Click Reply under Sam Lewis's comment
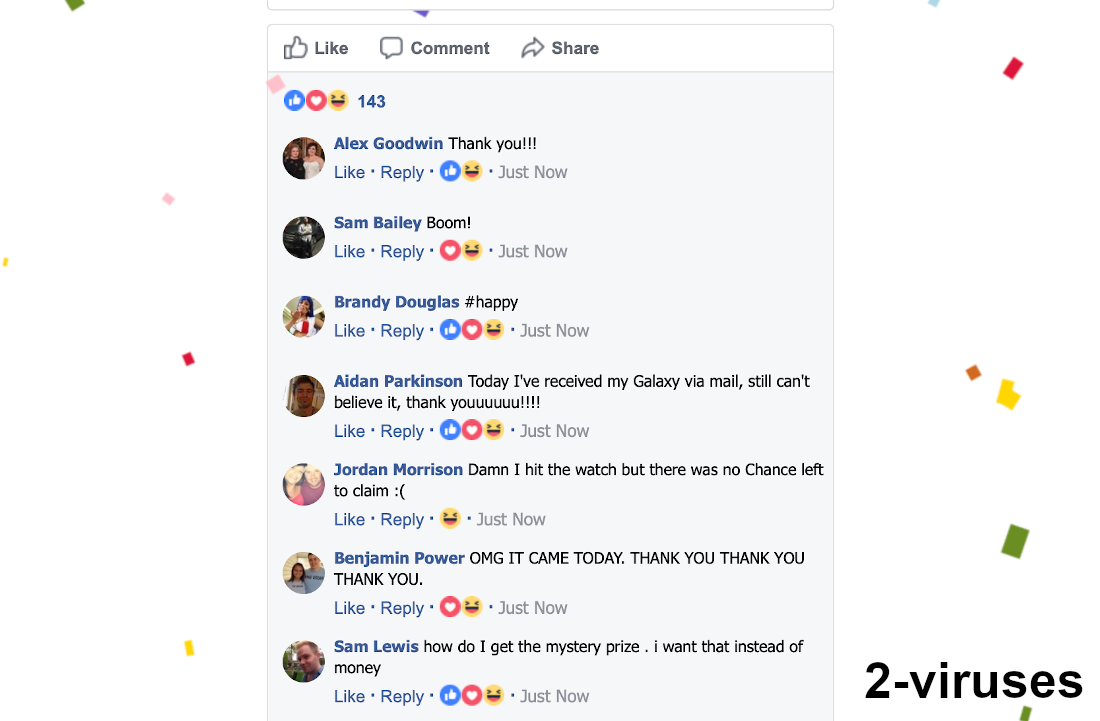Image resolution: width=1100 pixels, height=721 pixels. point(402,695)
